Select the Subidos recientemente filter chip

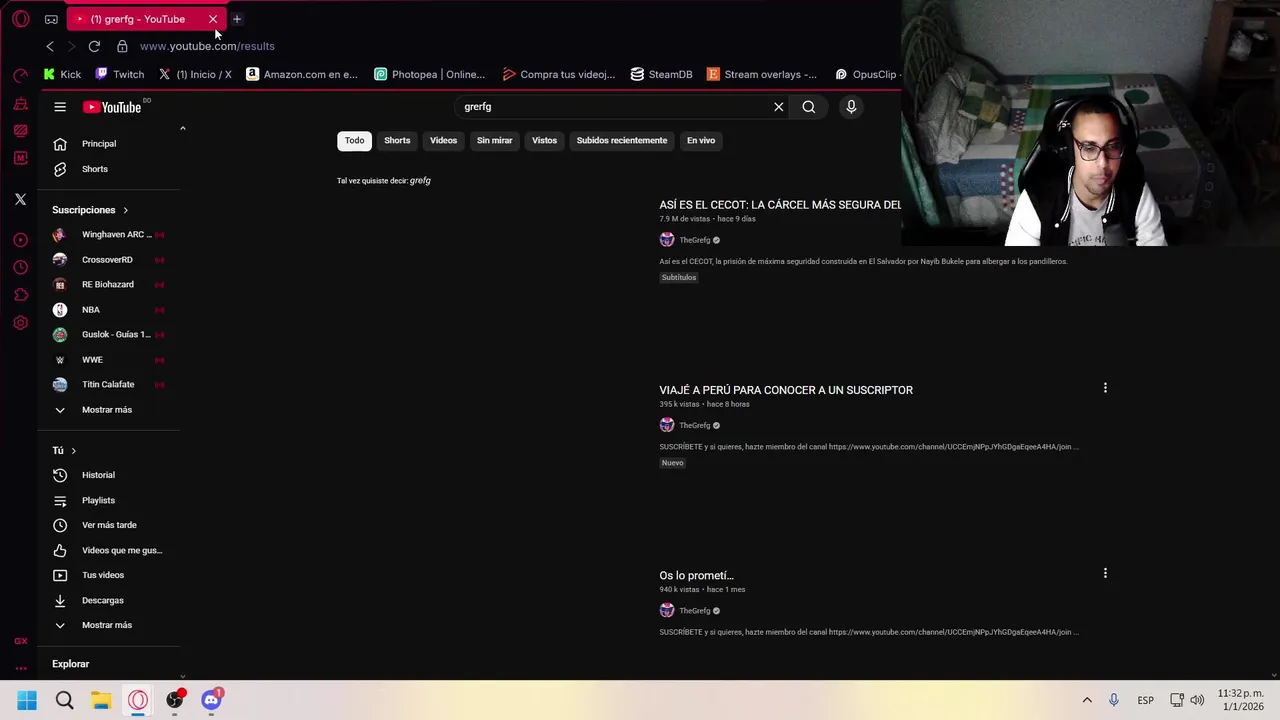pyautogui.click(x=622, y=141)
